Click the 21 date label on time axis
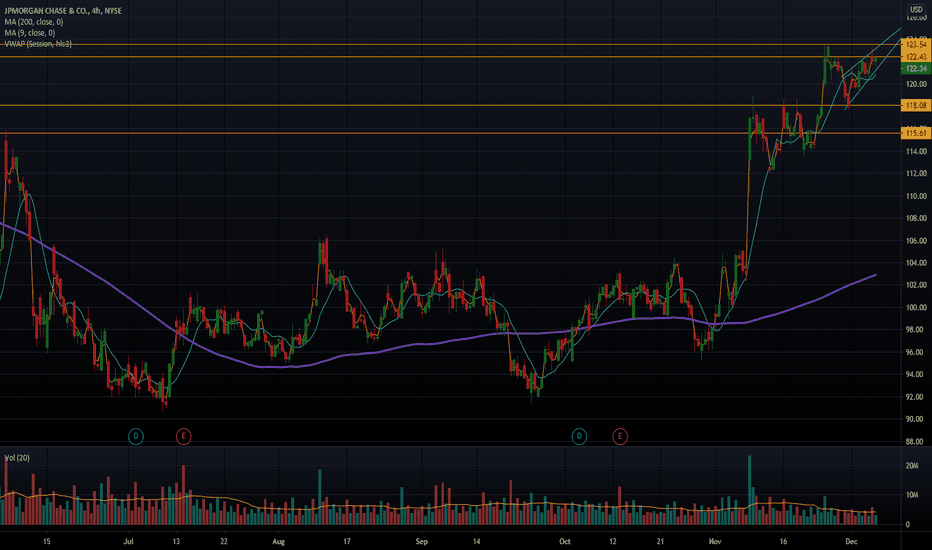932x550 pixels. [660, 542]
